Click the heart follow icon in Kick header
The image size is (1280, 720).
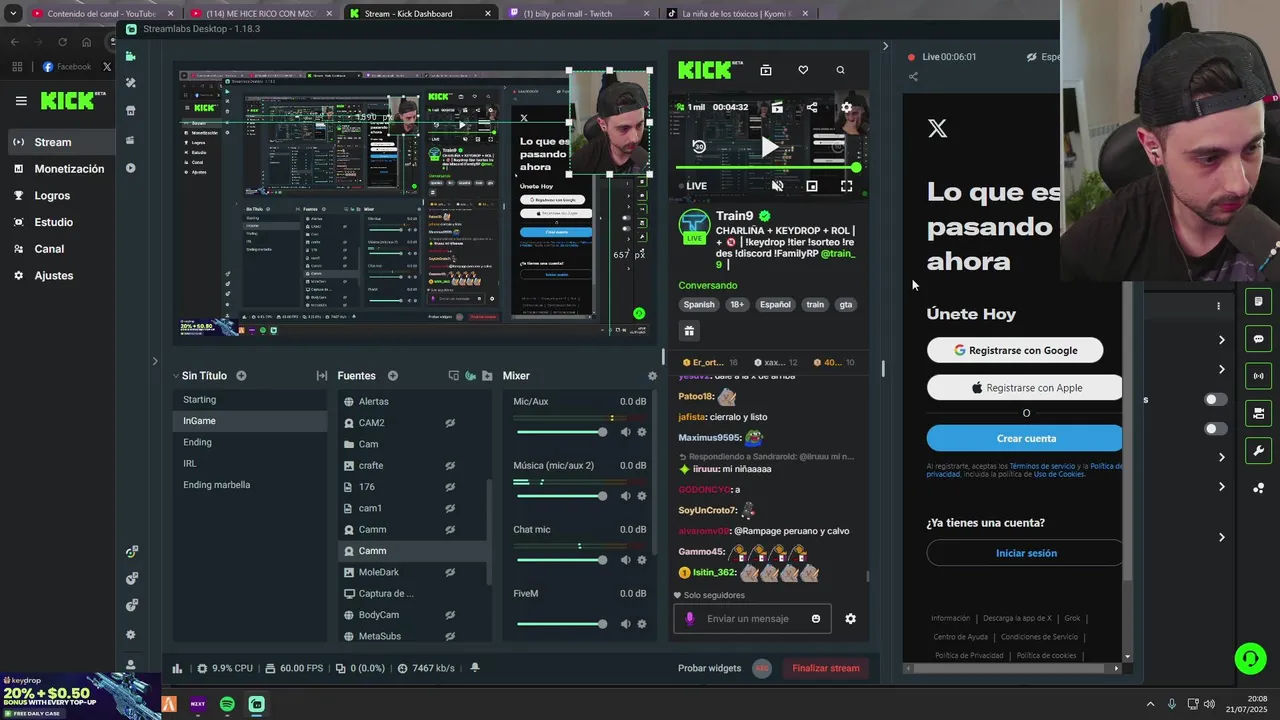point(803,70)
